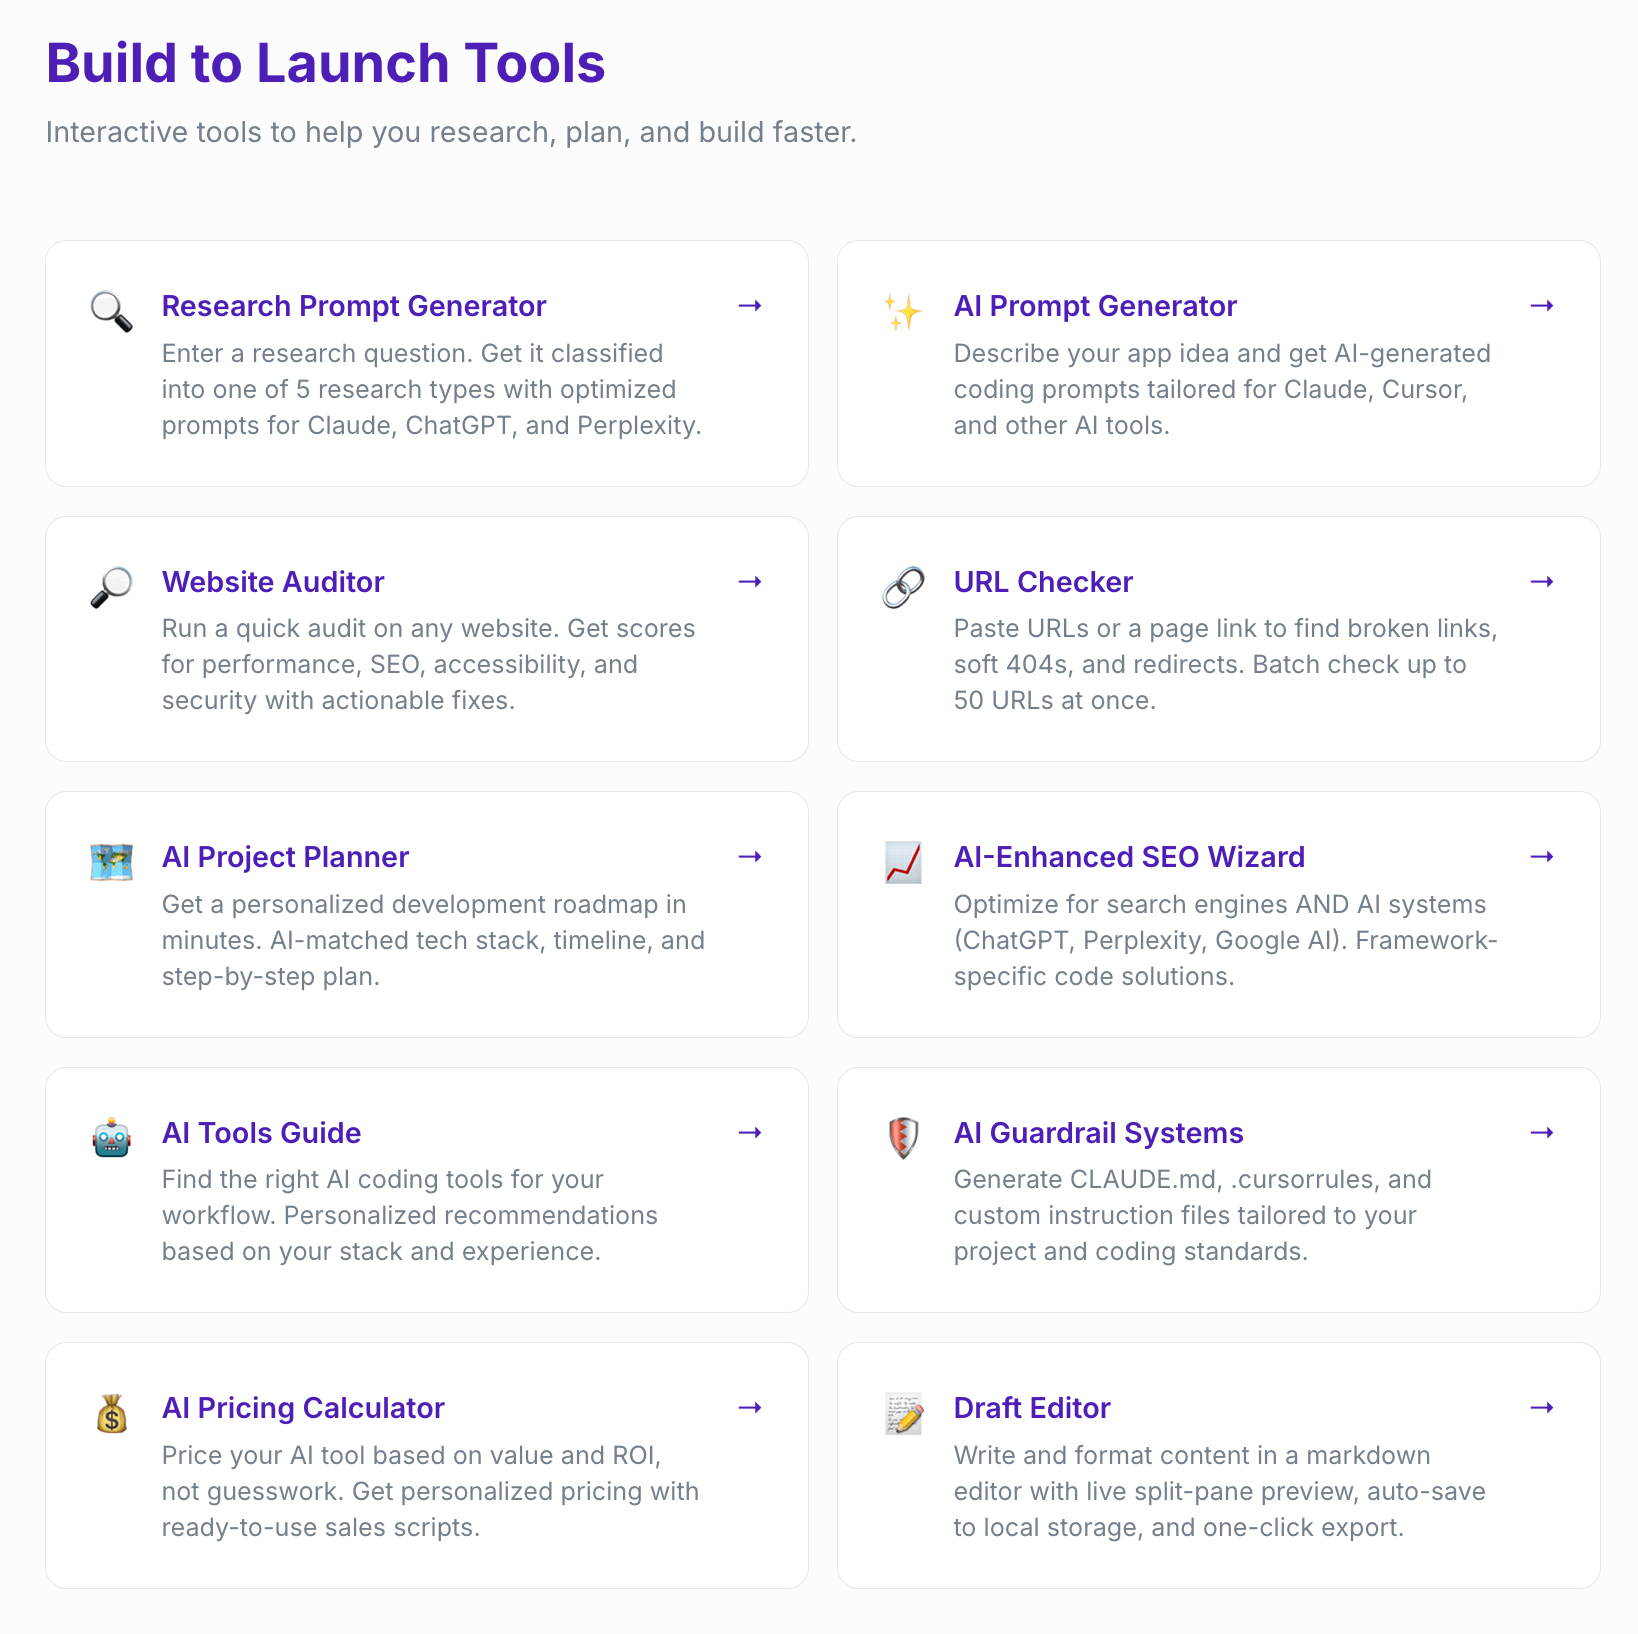The height and width of the screenshot is (1634, 1638).
Task: Click description starting 'Enter a research question'
Action: click(432, 389)
